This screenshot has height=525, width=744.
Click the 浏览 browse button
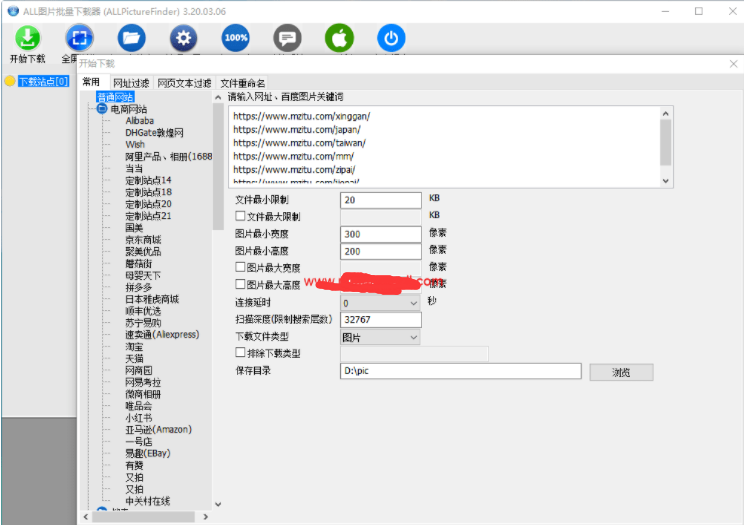(621, 372)
